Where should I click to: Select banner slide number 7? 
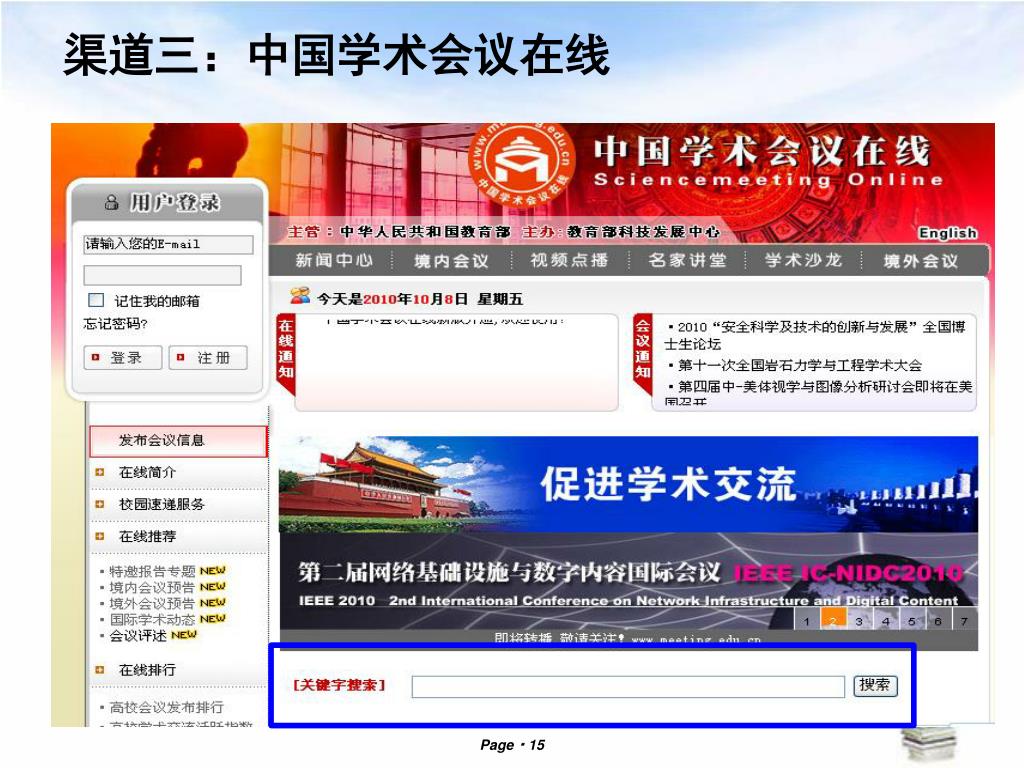click(965, 621)
